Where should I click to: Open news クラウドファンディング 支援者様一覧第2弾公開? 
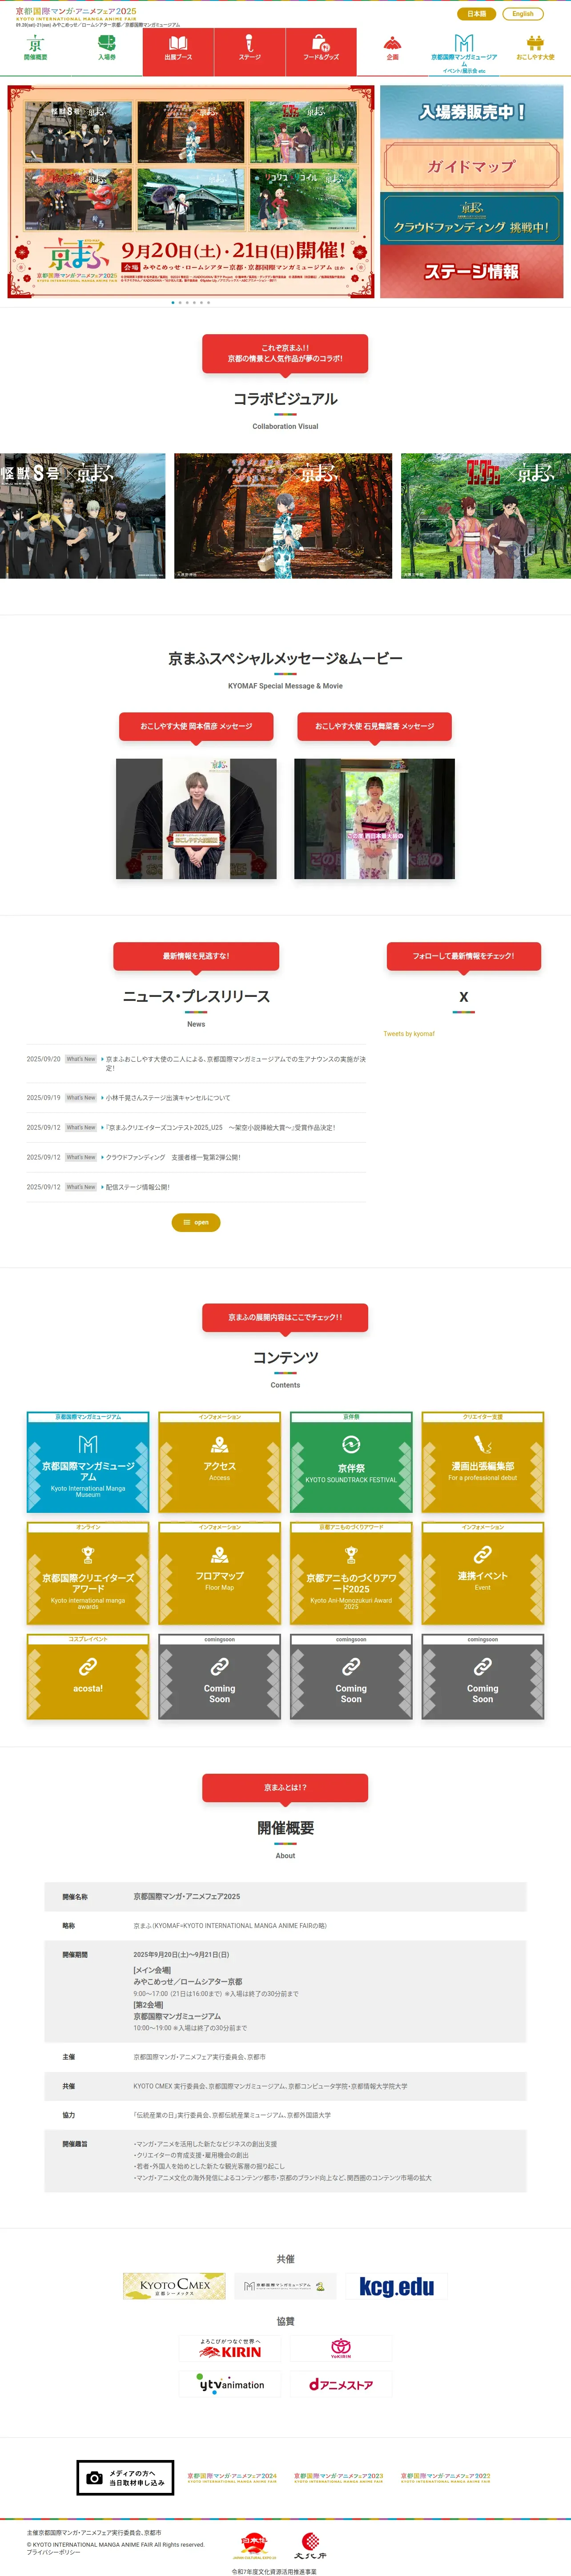(x=173, y=1158)
